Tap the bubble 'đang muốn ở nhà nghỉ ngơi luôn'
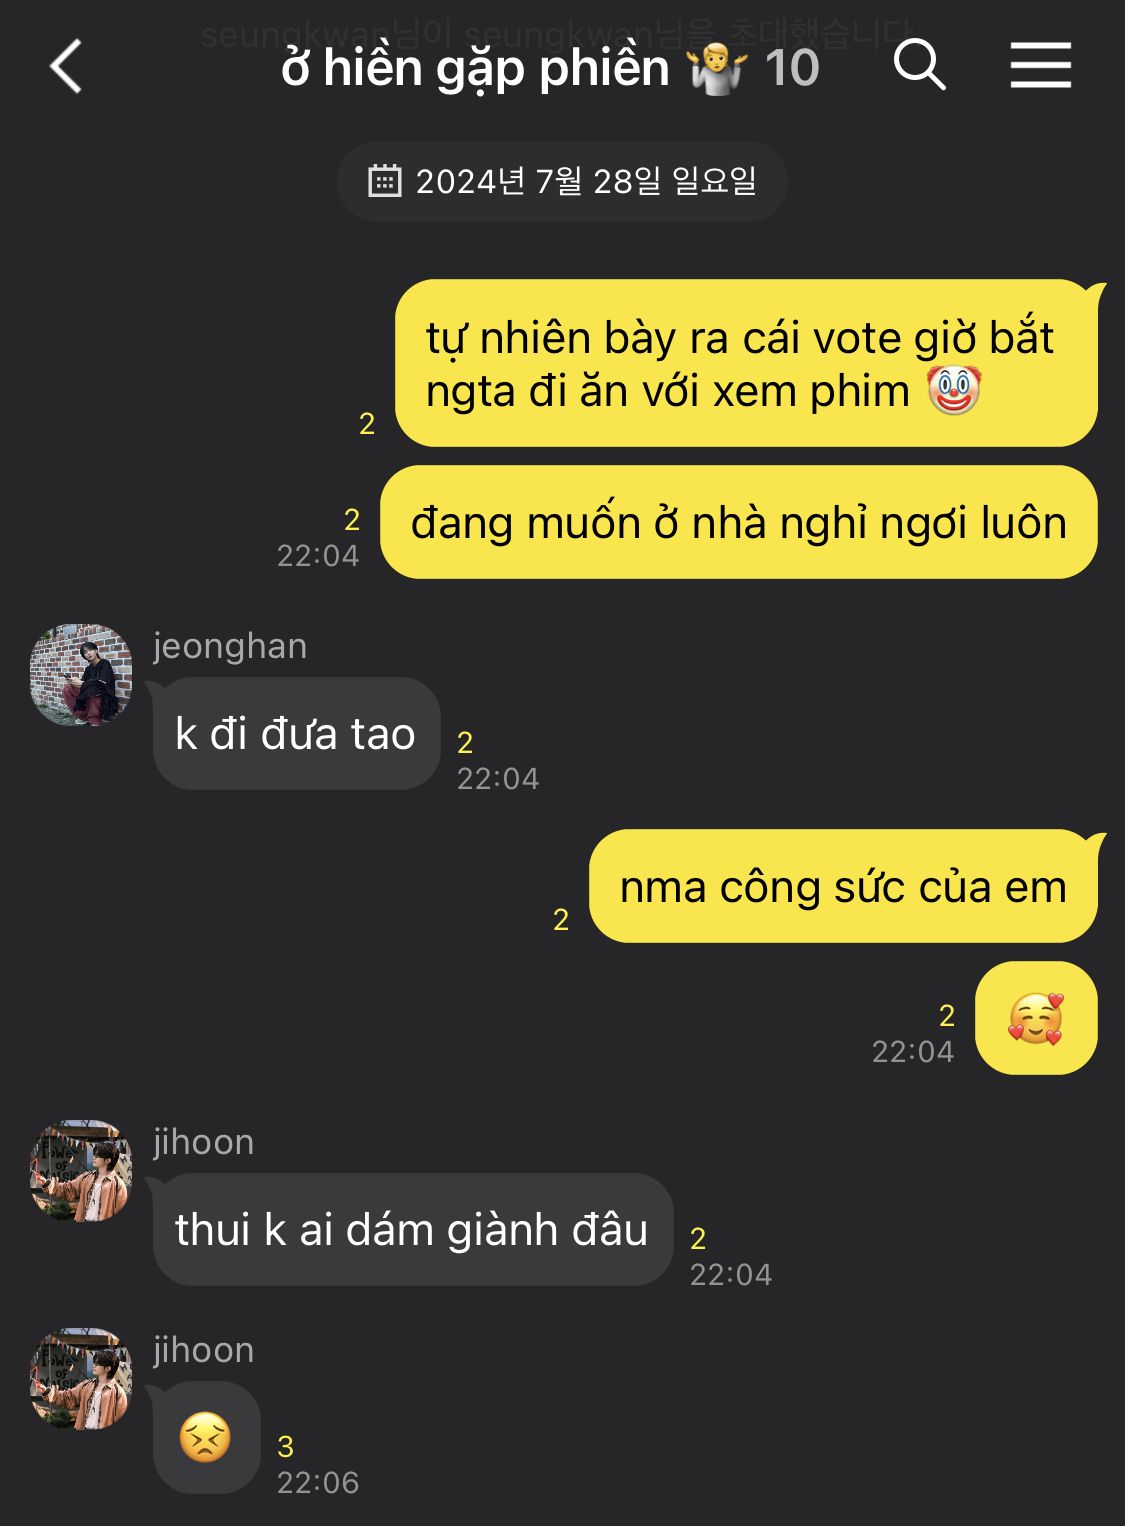The height and width of the screenshot is (1526, 1125). pyautogui.click(x=739, y=522)
